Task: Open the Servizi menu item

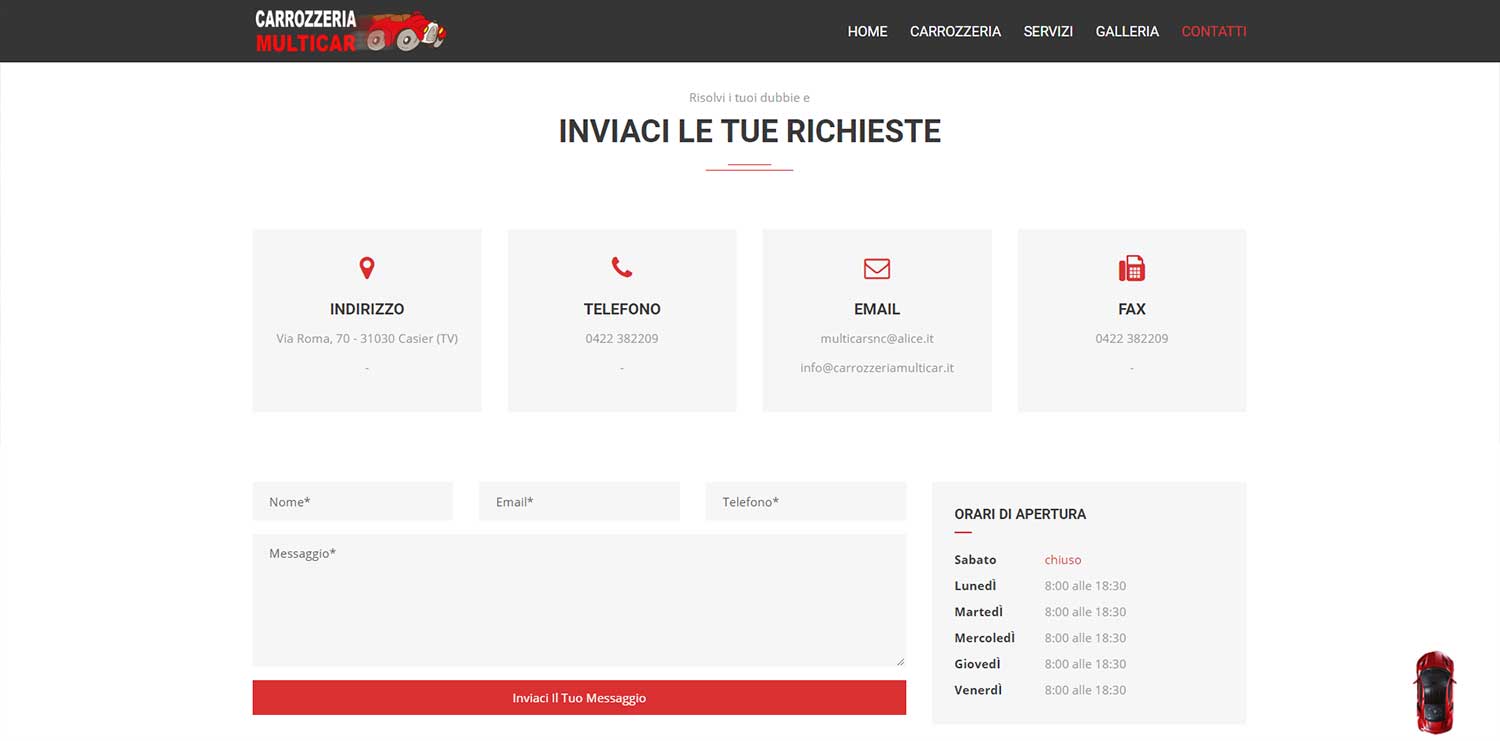Action: coord(1048,31)
